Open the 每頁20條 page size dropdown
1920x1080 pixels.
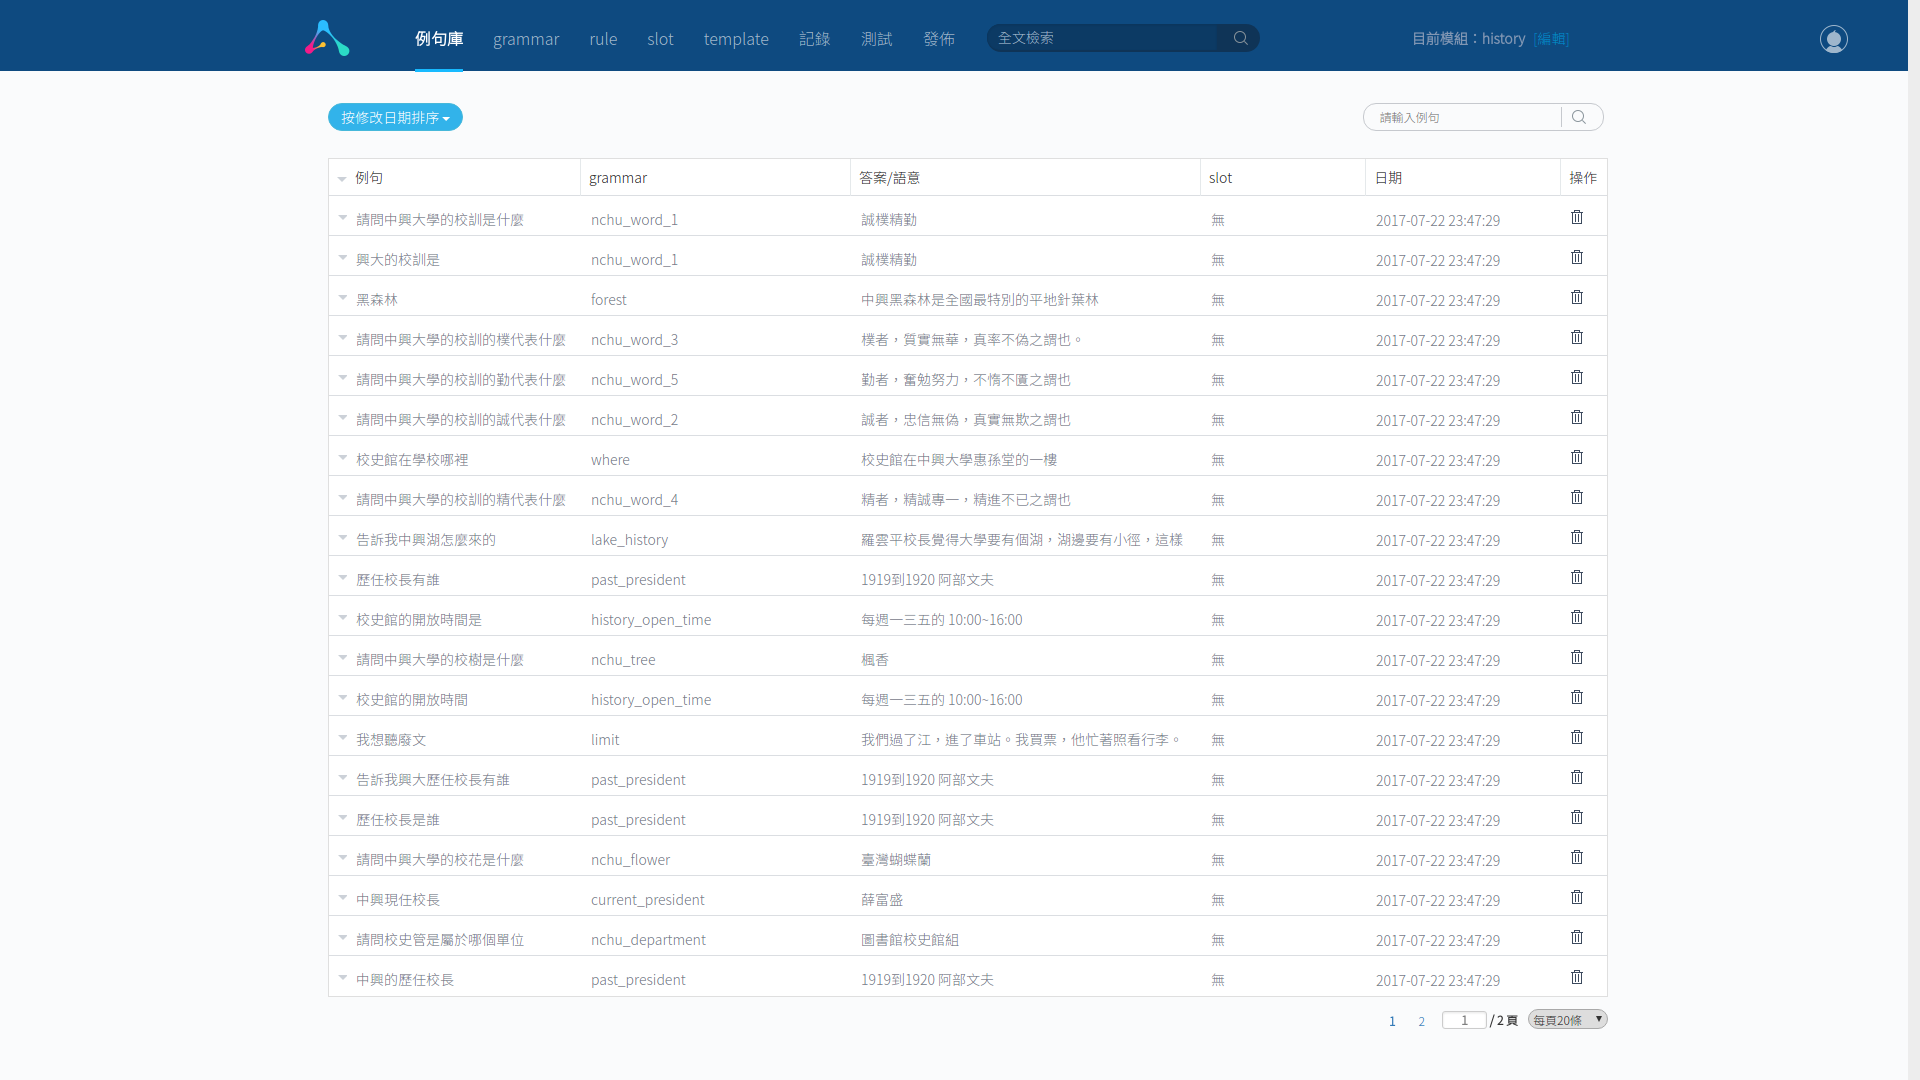[x=1567, y=1020]
